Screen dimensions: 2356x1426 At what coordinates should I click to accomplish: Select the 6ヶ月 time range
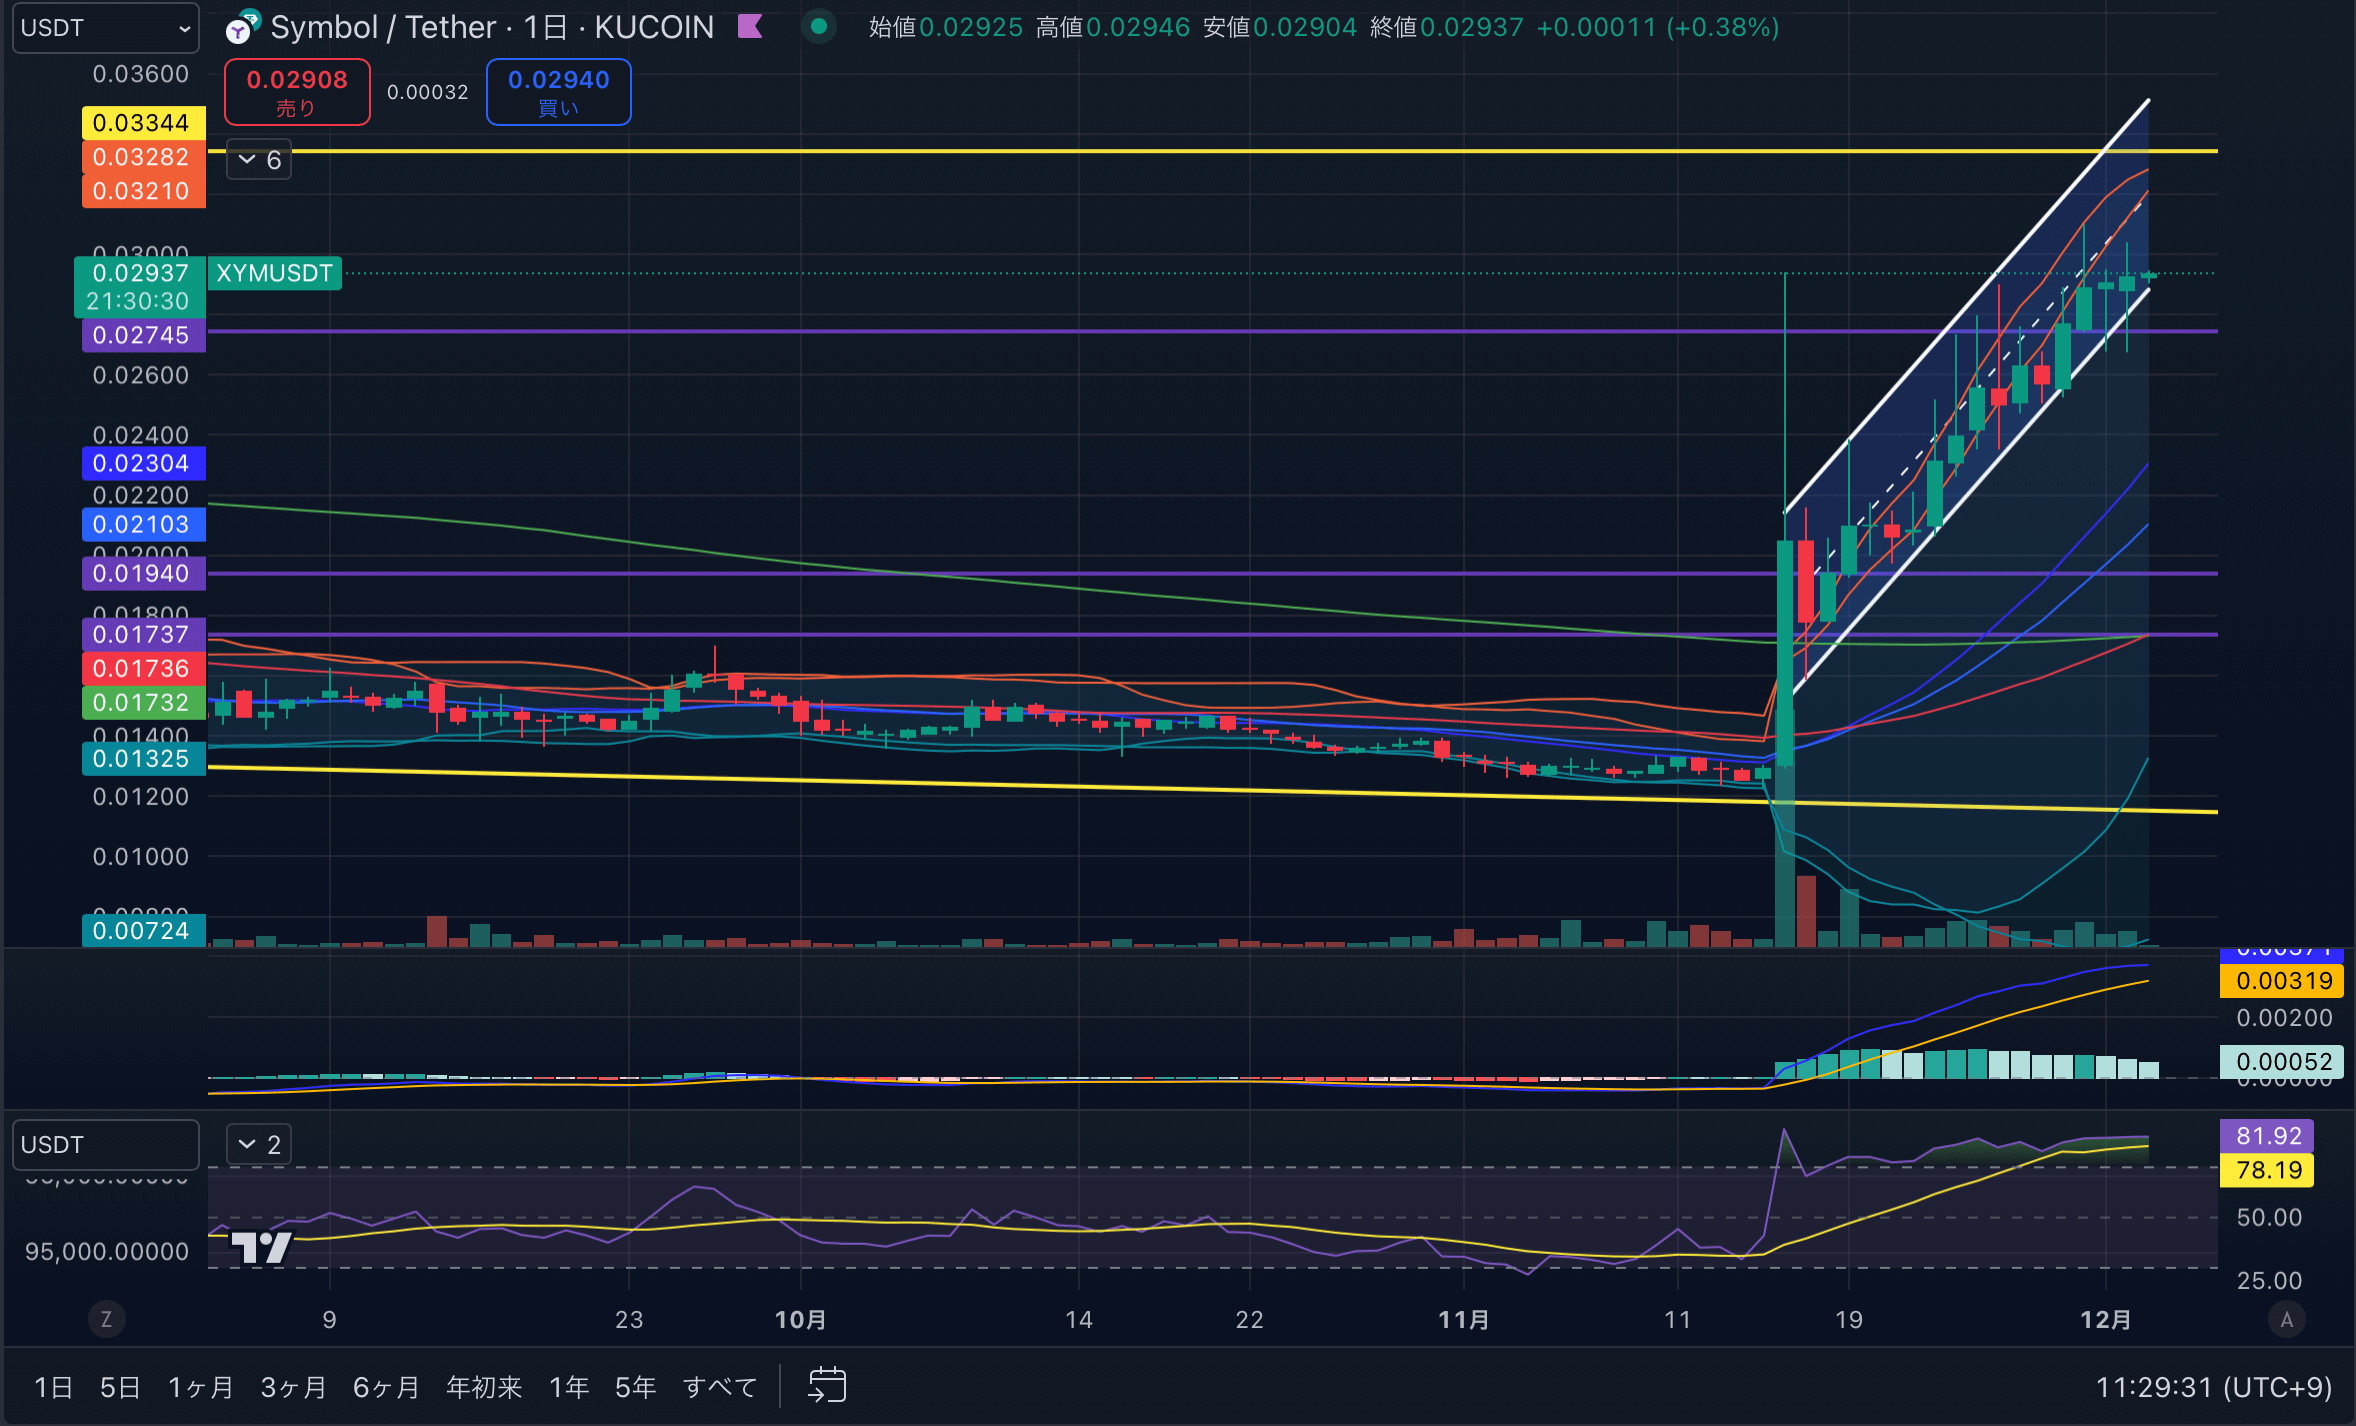[x=386, y=1387]
